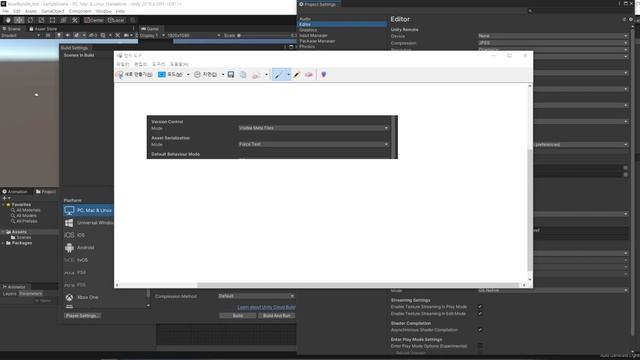Select the pen tool in Snipping Tool
This screenshot has width=640, height=360.
tap(278, 74)
